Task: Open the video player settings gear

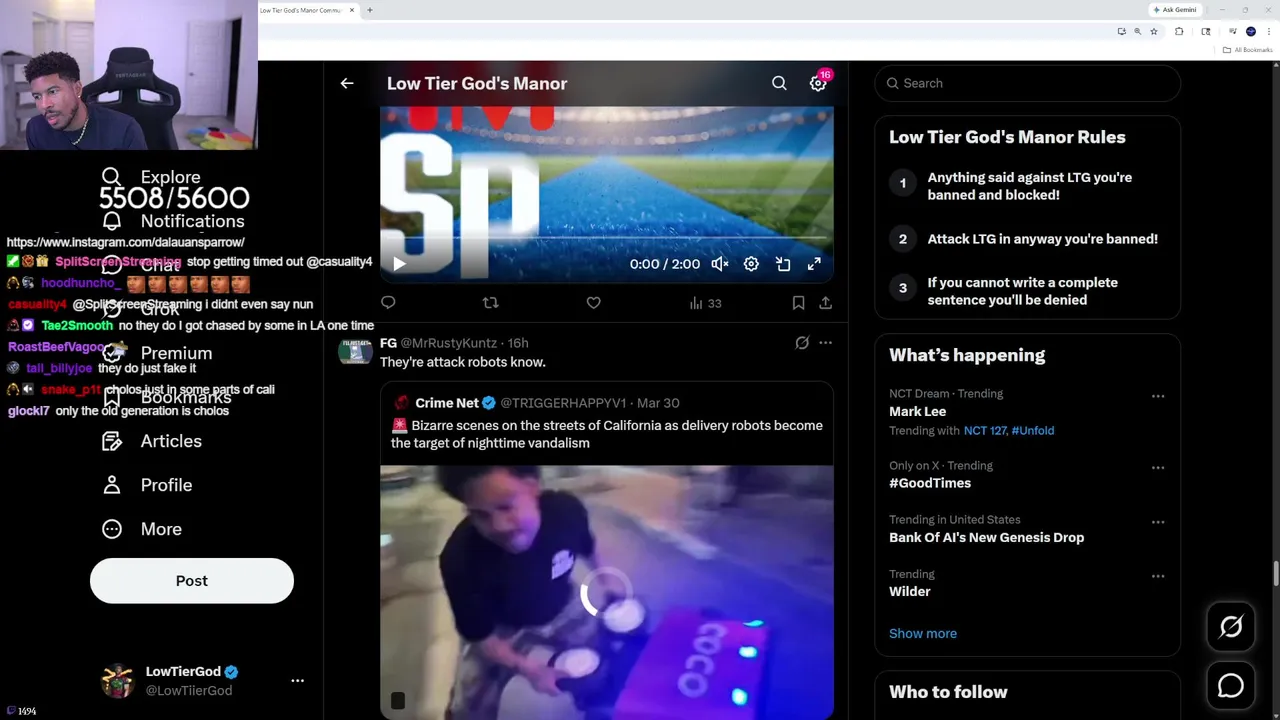Action: [x=751, y=264]
